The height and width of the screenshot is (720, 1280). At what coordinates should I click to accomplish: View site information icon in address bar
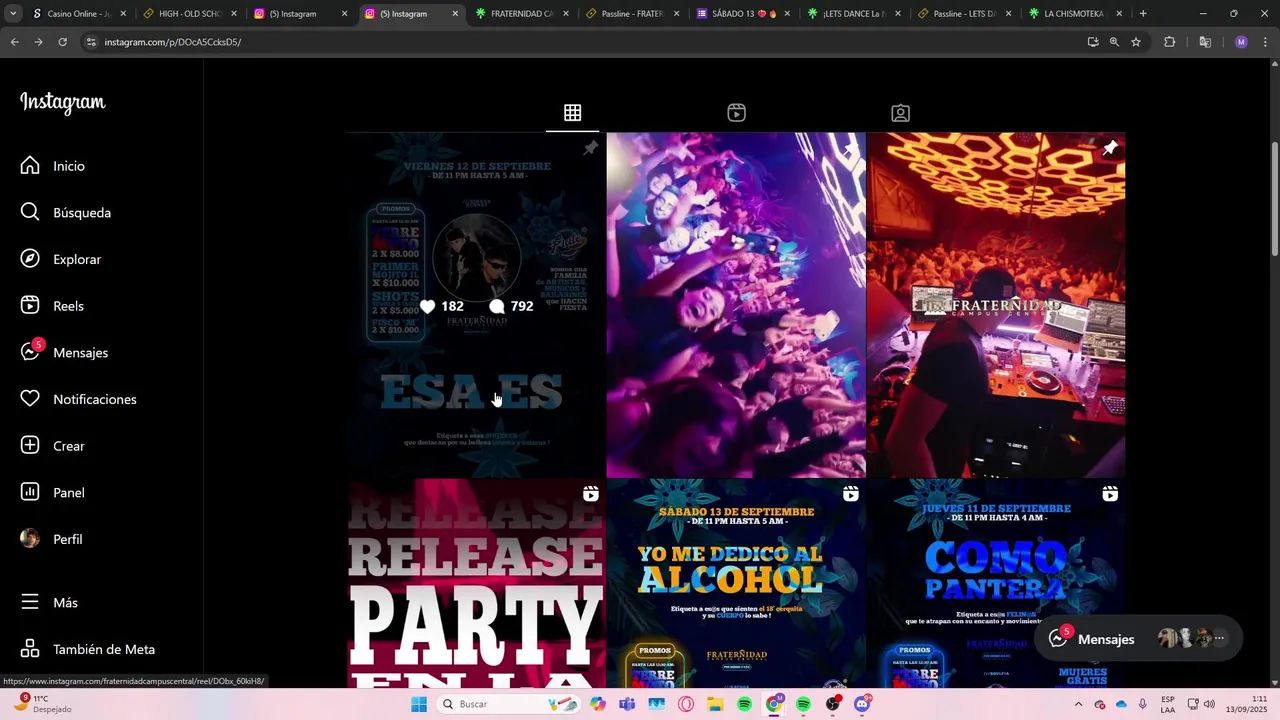[x=91, y=42]
